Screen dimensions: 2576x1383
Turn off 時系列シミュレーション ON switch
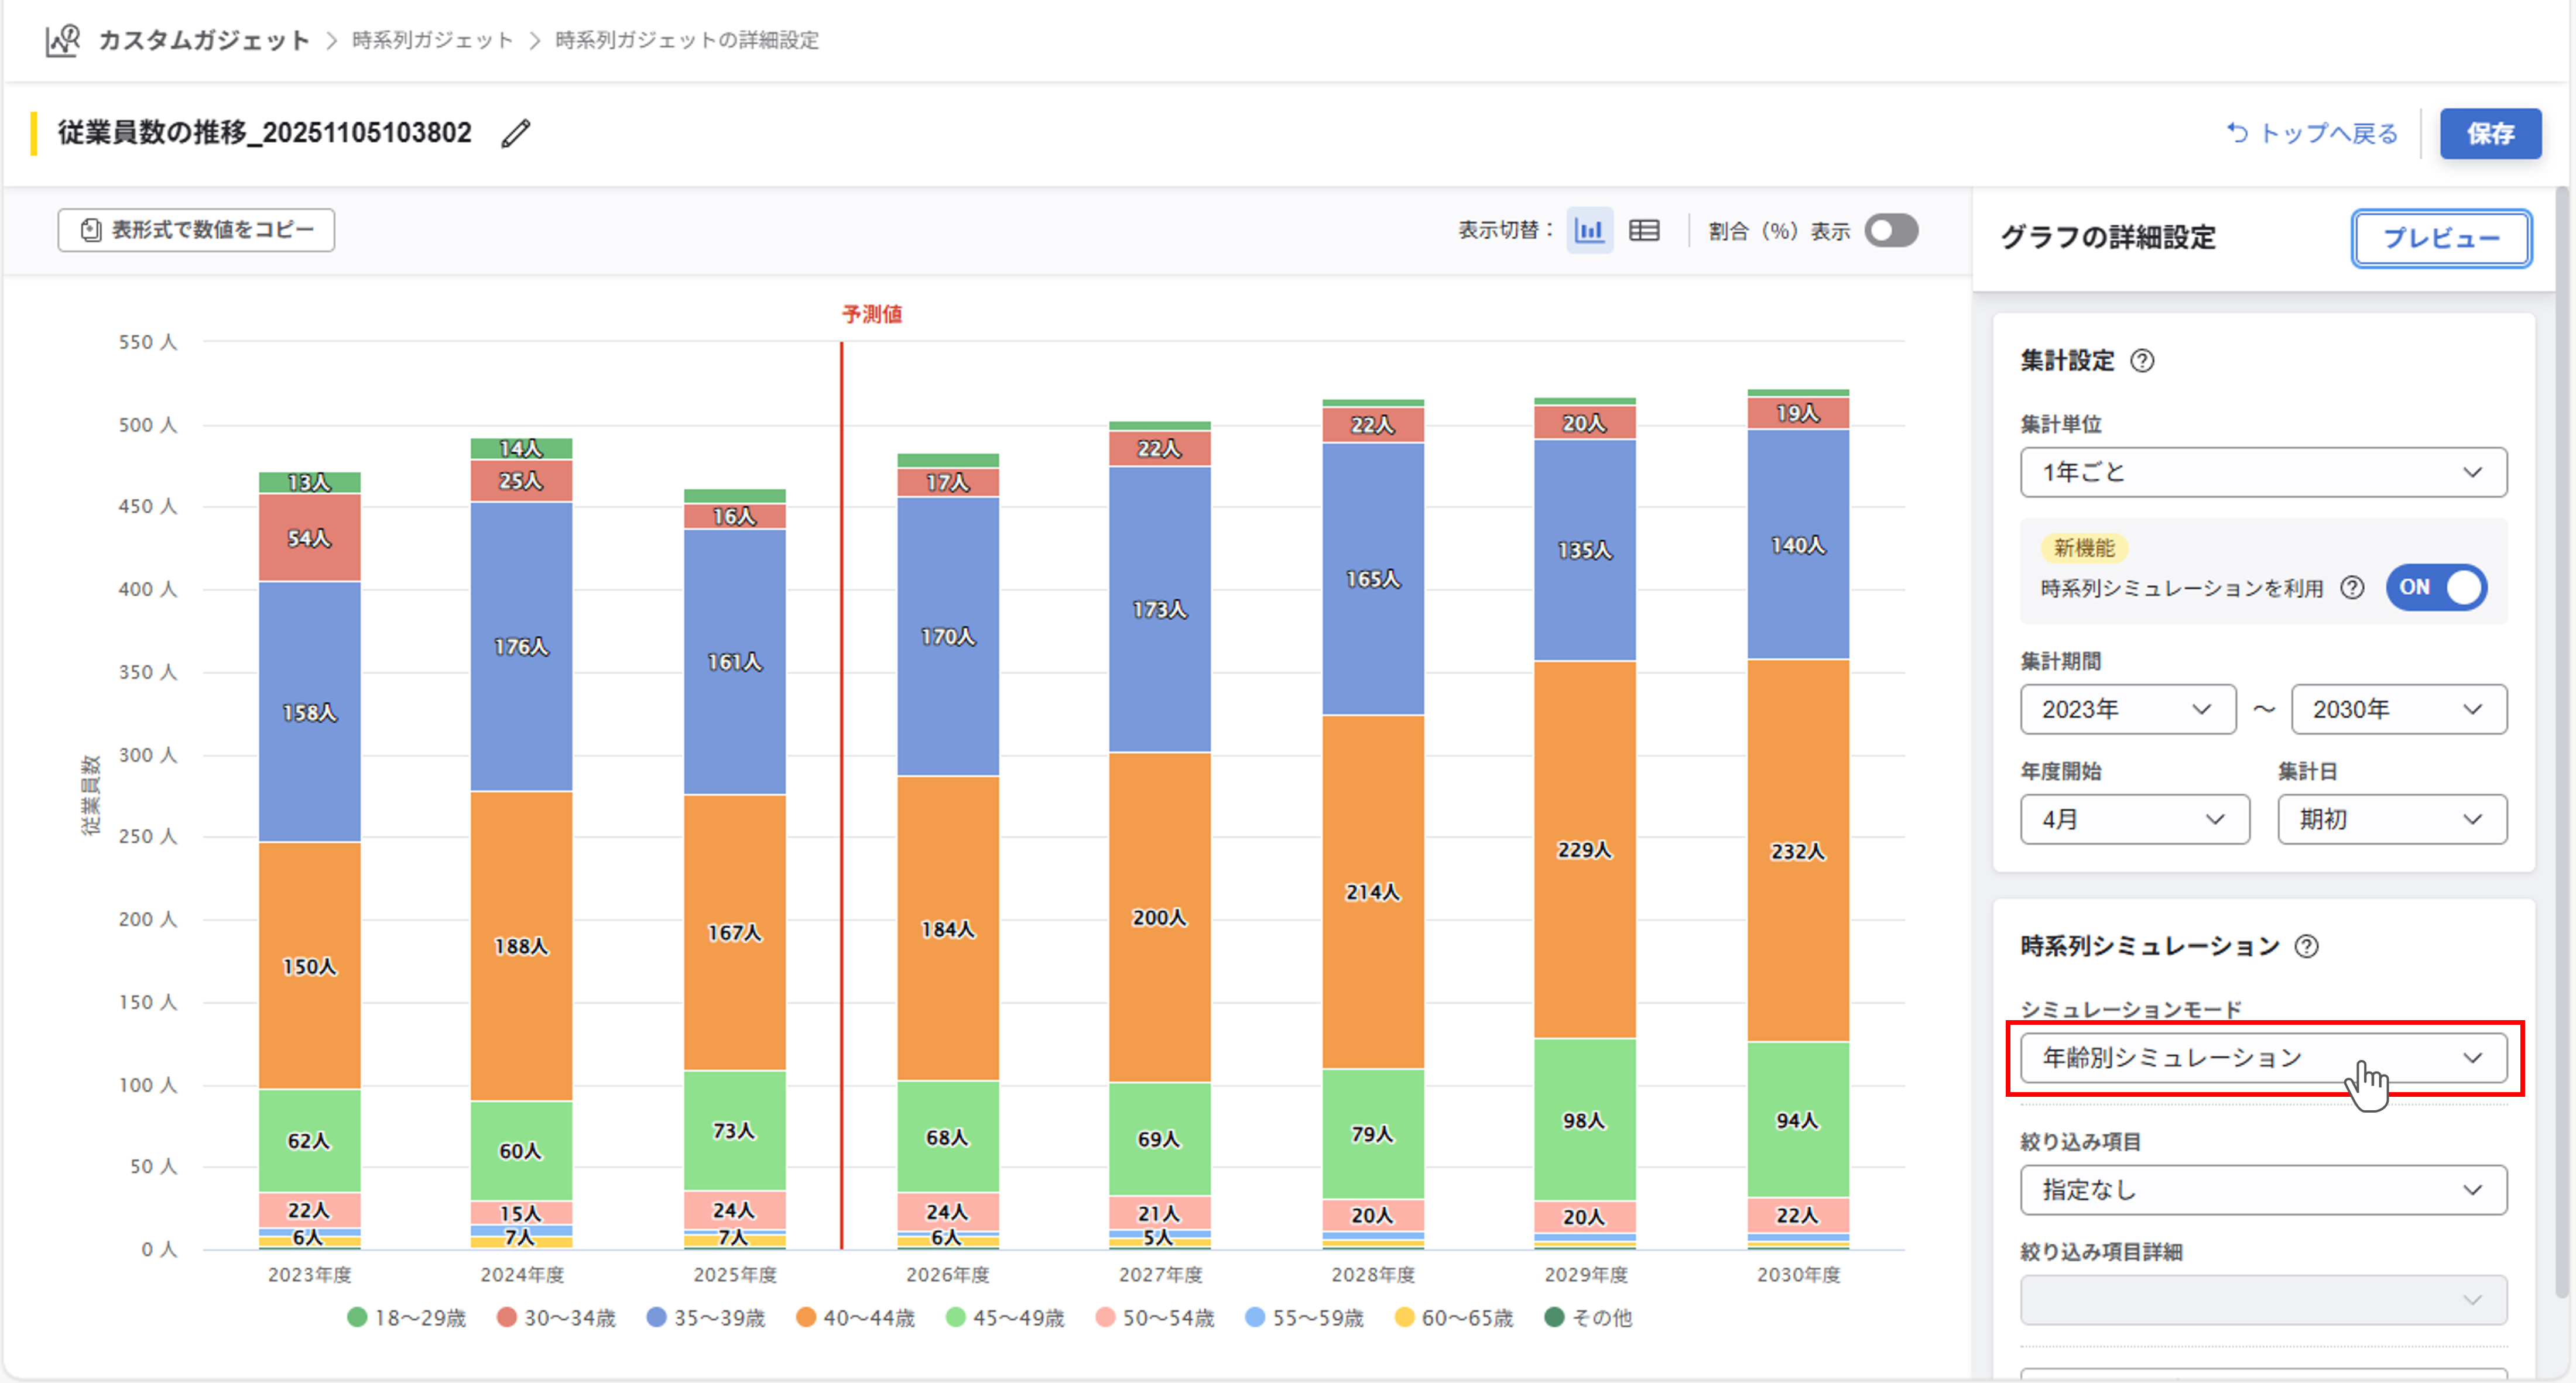[2436, 588]
